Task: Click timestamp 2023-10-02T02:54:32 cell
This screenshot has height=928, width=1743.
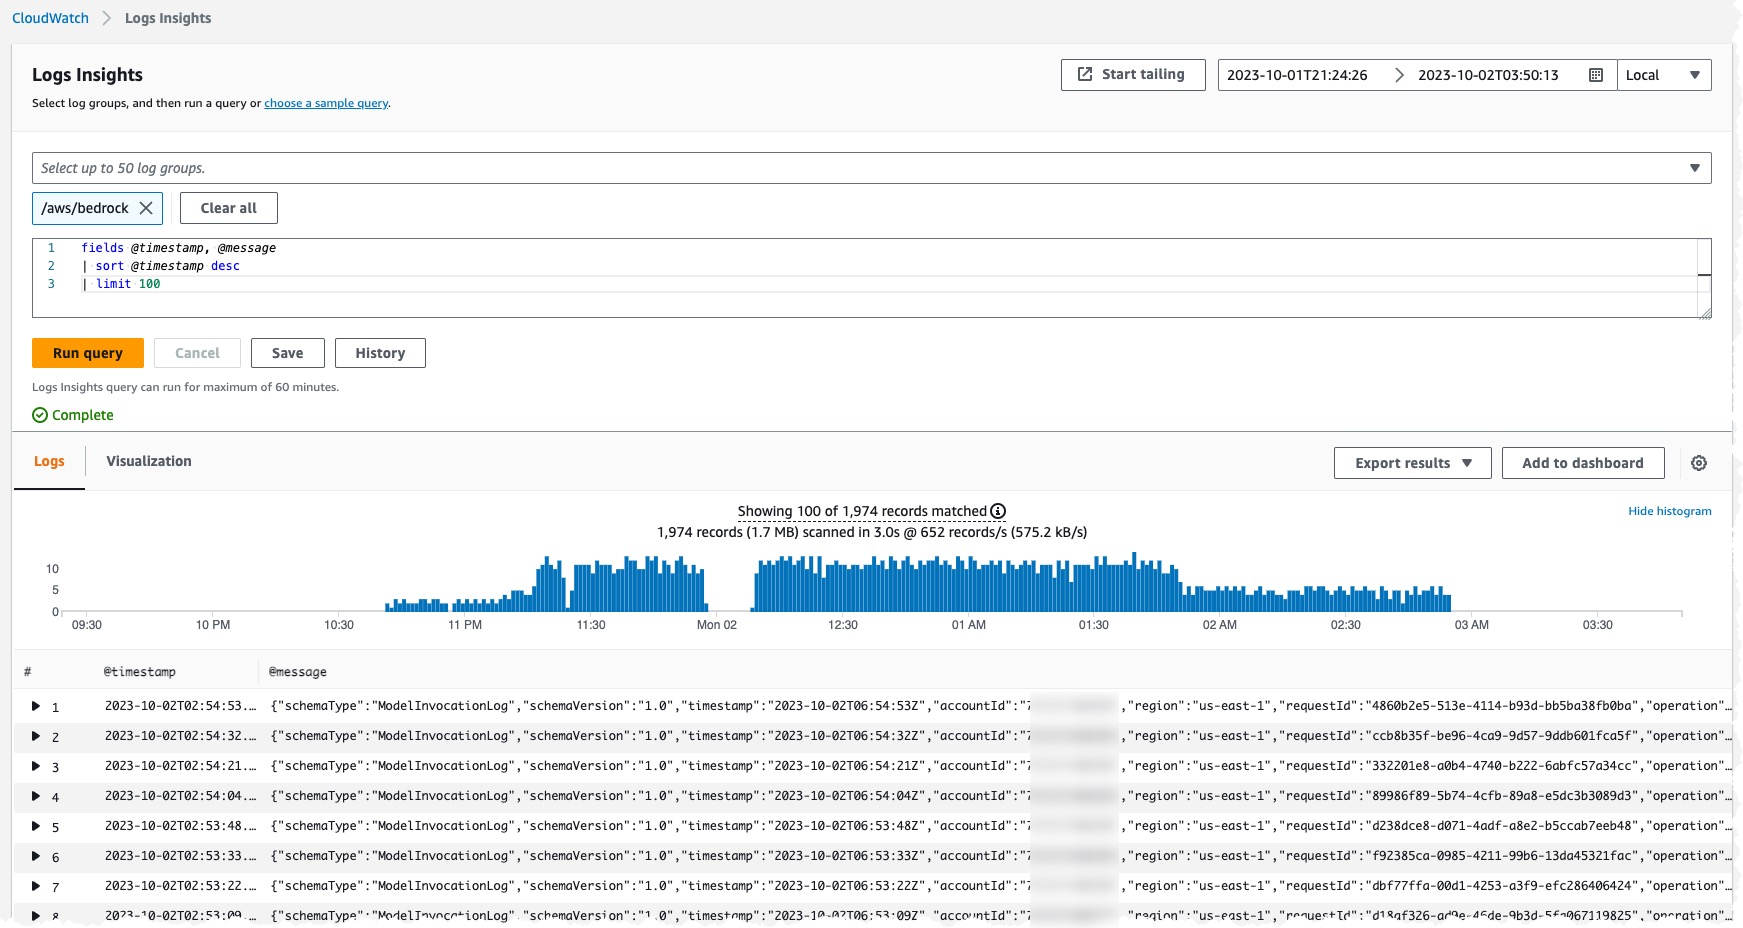Action: pos(180,736)
